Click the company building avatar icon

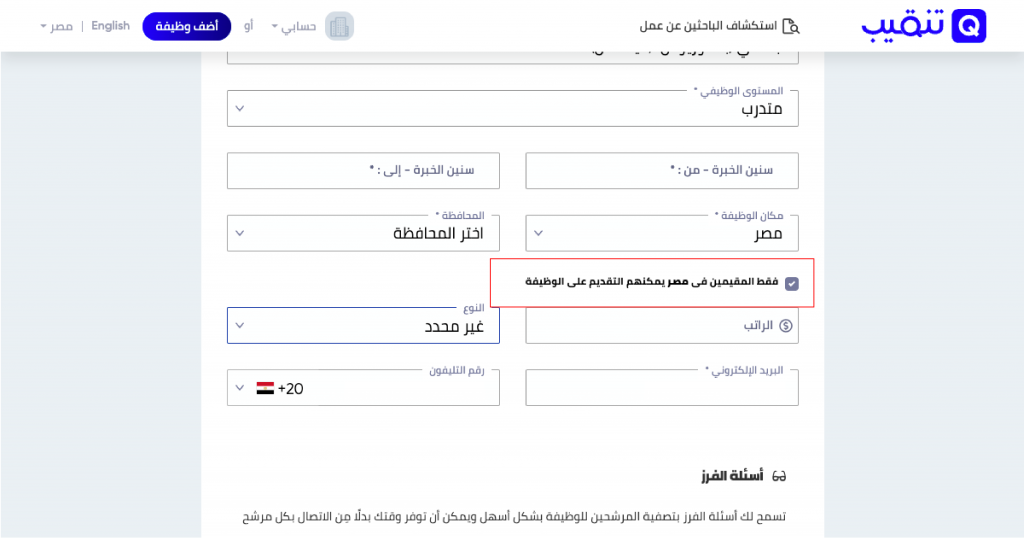pos(340,26)
